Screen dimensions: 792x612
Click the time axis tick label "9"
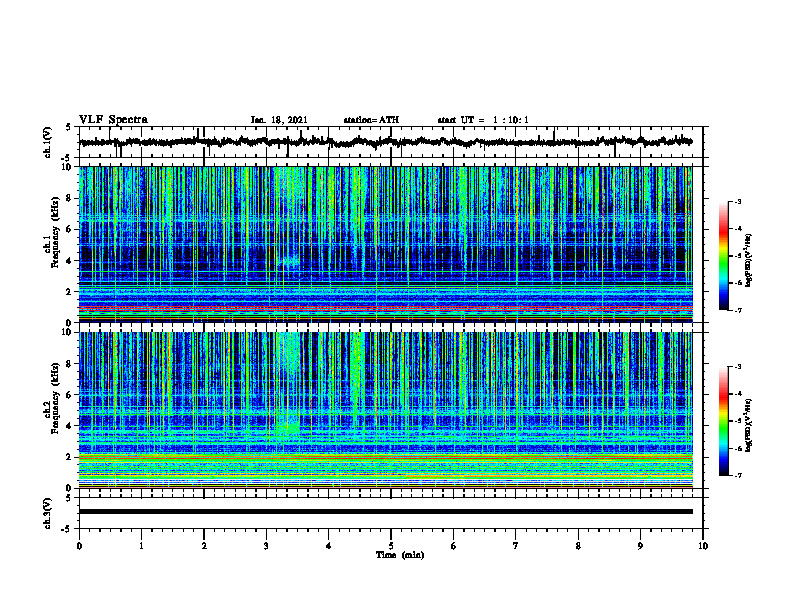pyautogui.click(x=640, y=546)
